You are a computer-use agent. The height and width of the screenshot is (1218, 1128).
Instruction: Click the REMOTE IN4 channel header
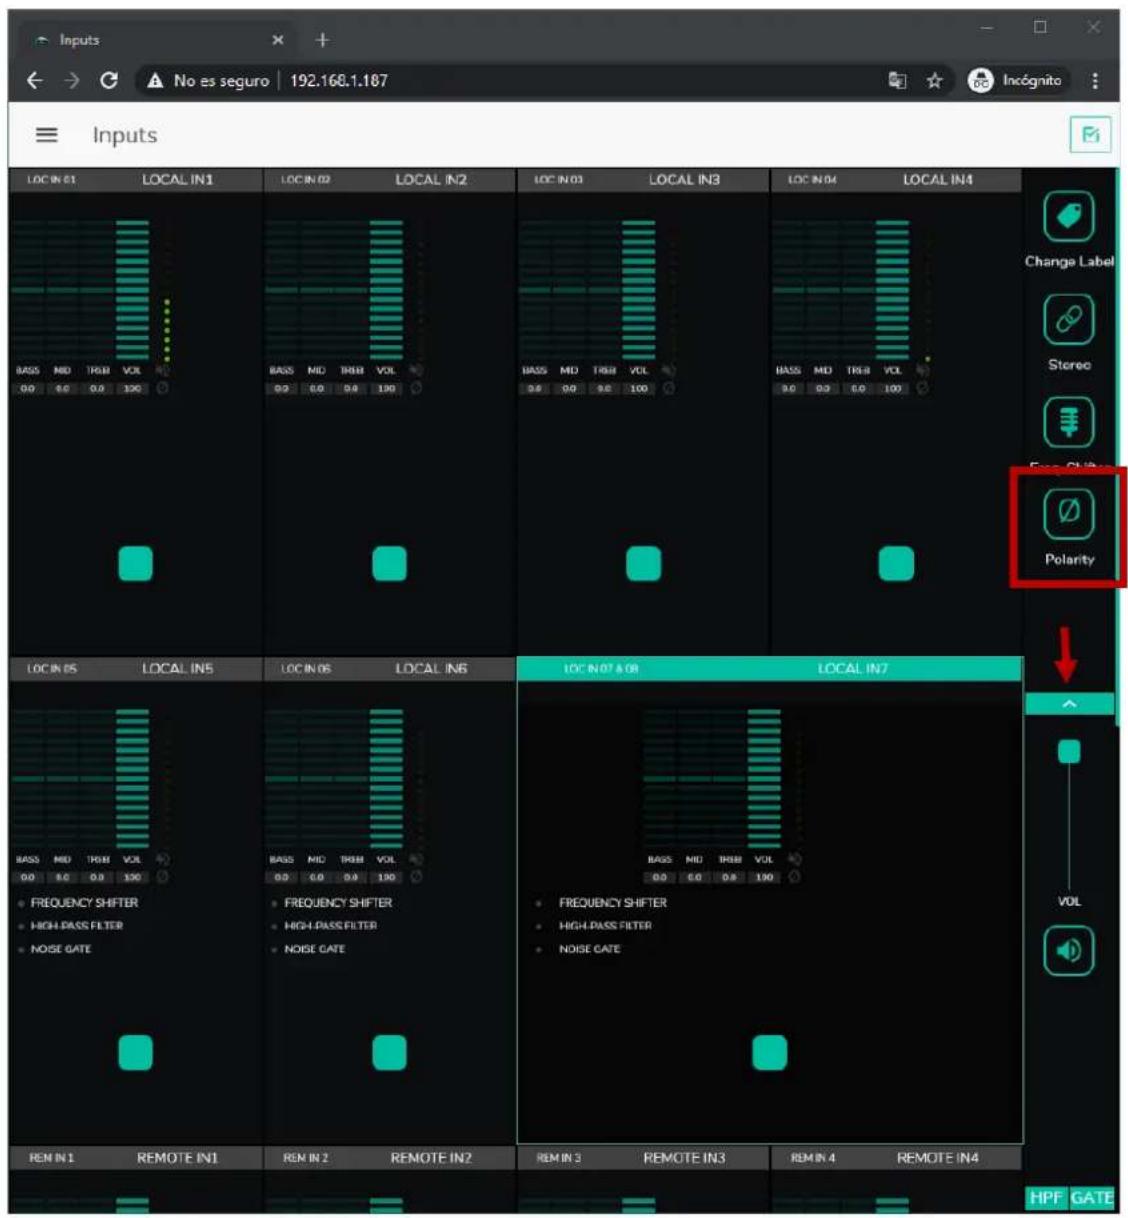[x=896, y=1157]
